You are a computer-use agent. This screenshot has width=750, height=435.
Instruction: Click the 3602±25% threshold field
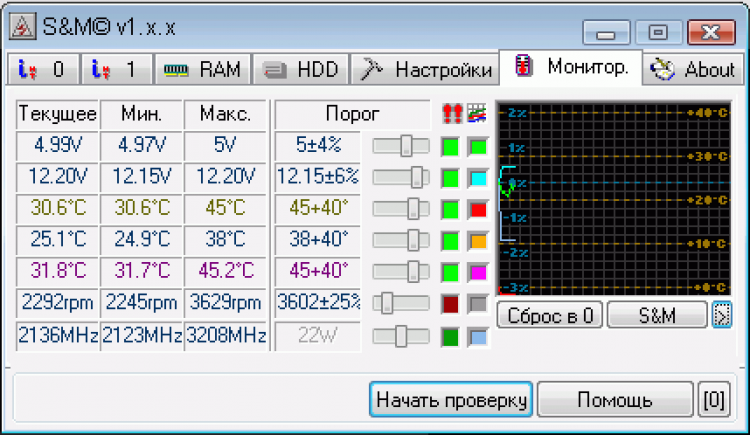tap(318, 303)
